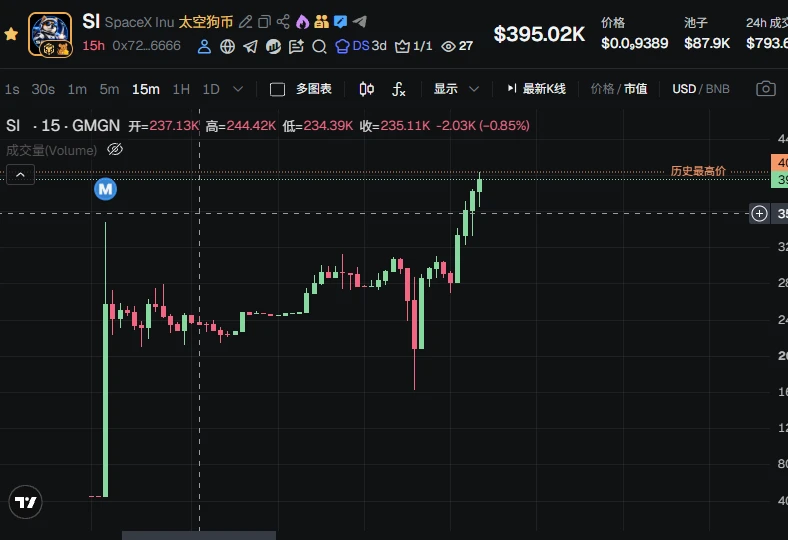Click the plus button on price axis
The width and height of the screenshot is (788, 540).
[x=759, y=213]
